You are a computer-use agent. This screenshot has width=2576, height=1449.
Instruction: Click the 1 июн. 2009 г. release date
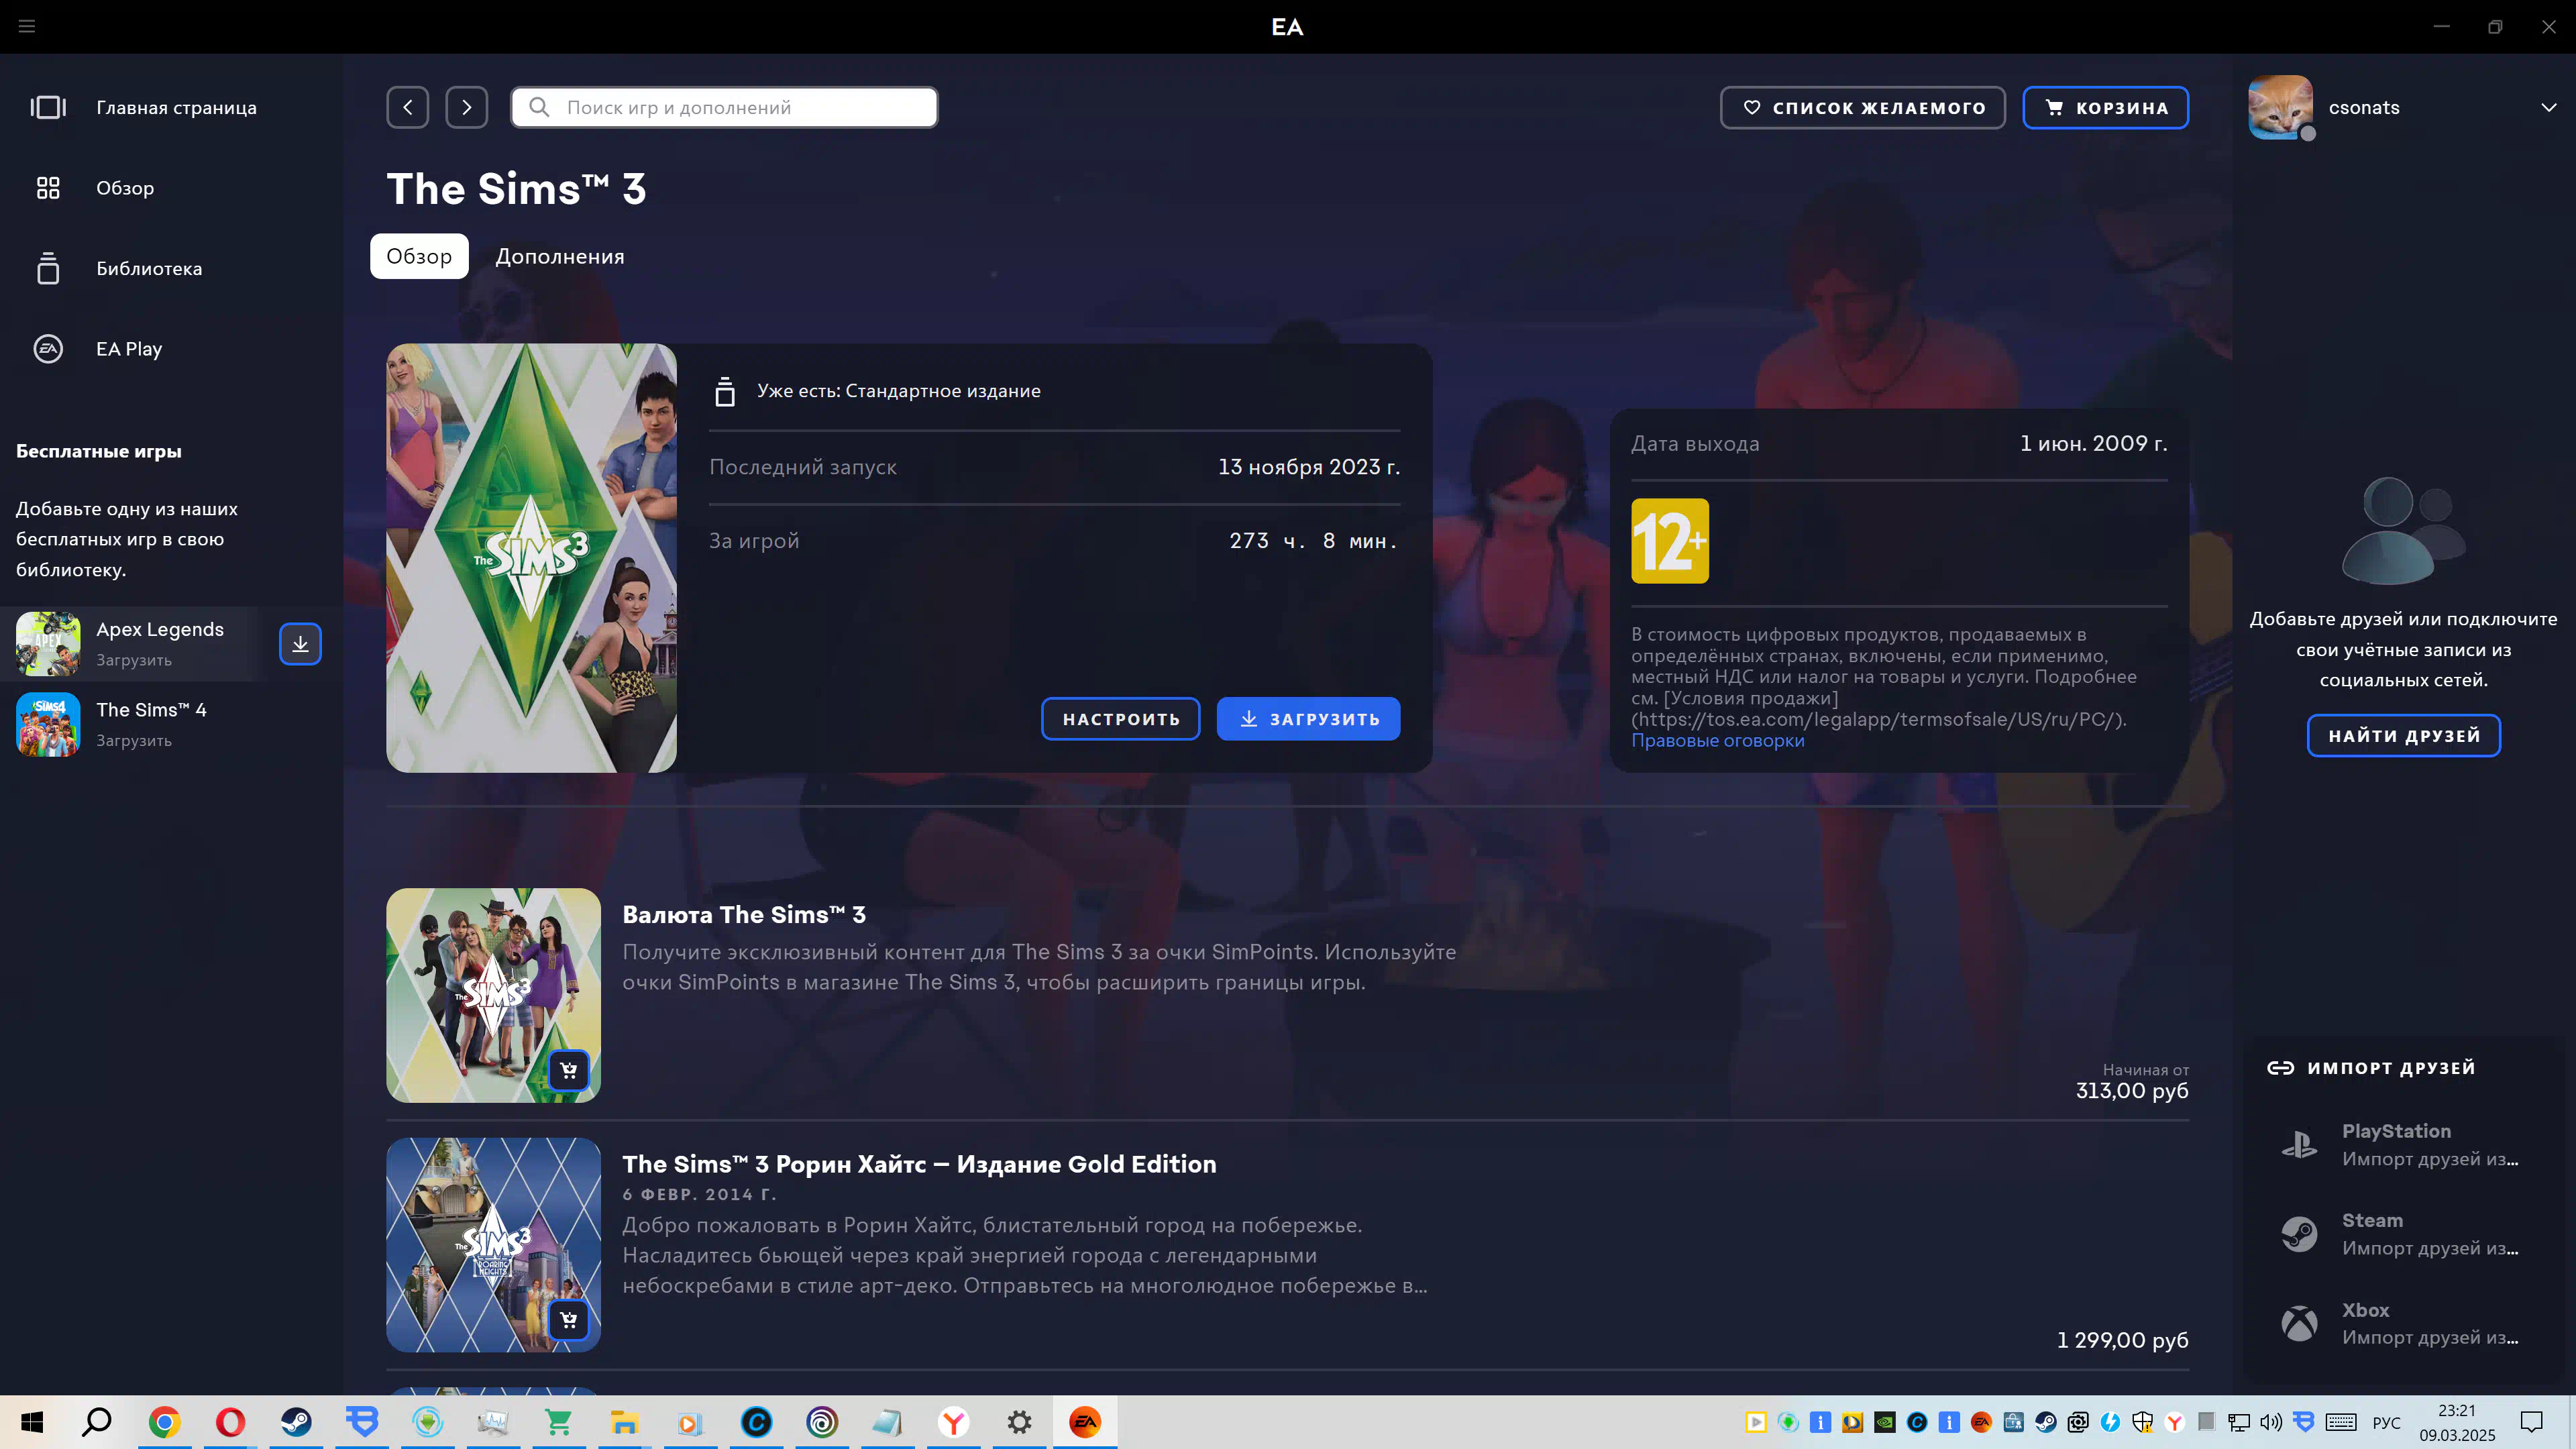pyautogui.click(x=2094, y=443)
